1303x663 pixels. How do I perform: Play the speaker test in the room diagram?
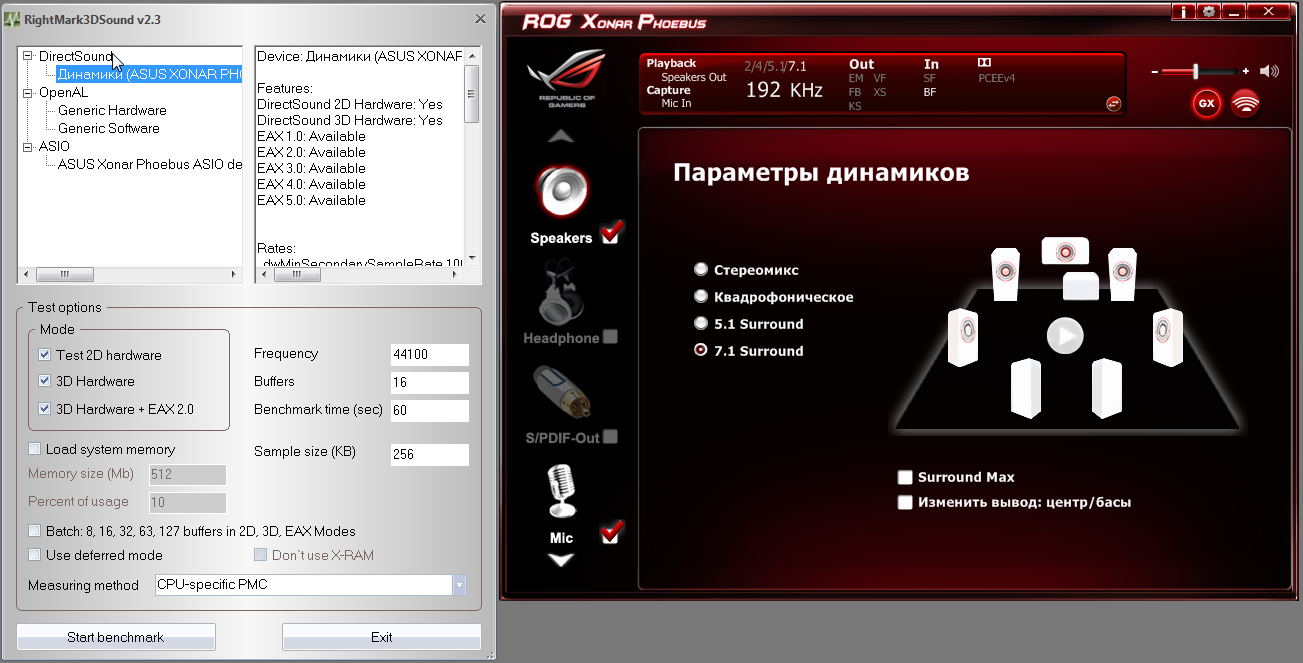[1065, 335]
